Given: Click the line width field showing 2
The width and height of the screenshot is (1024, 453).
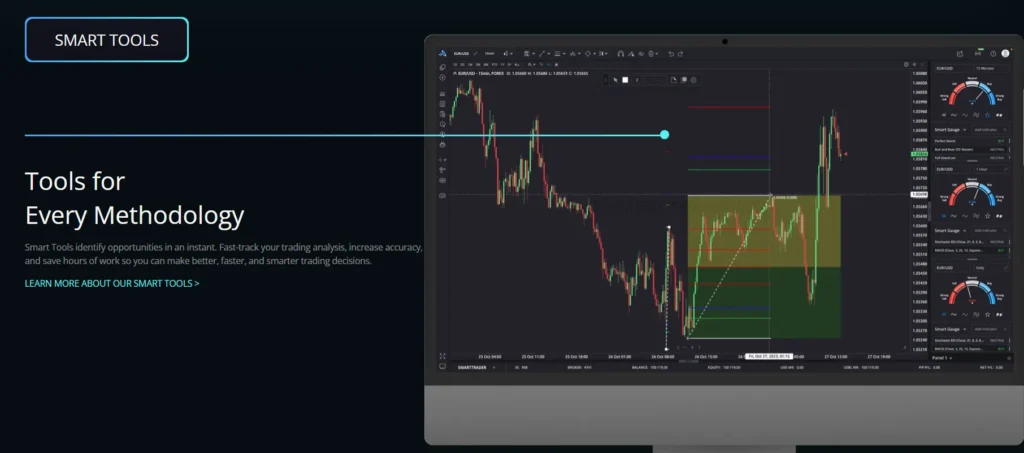Looking at the screenshot, I should 637,80.
